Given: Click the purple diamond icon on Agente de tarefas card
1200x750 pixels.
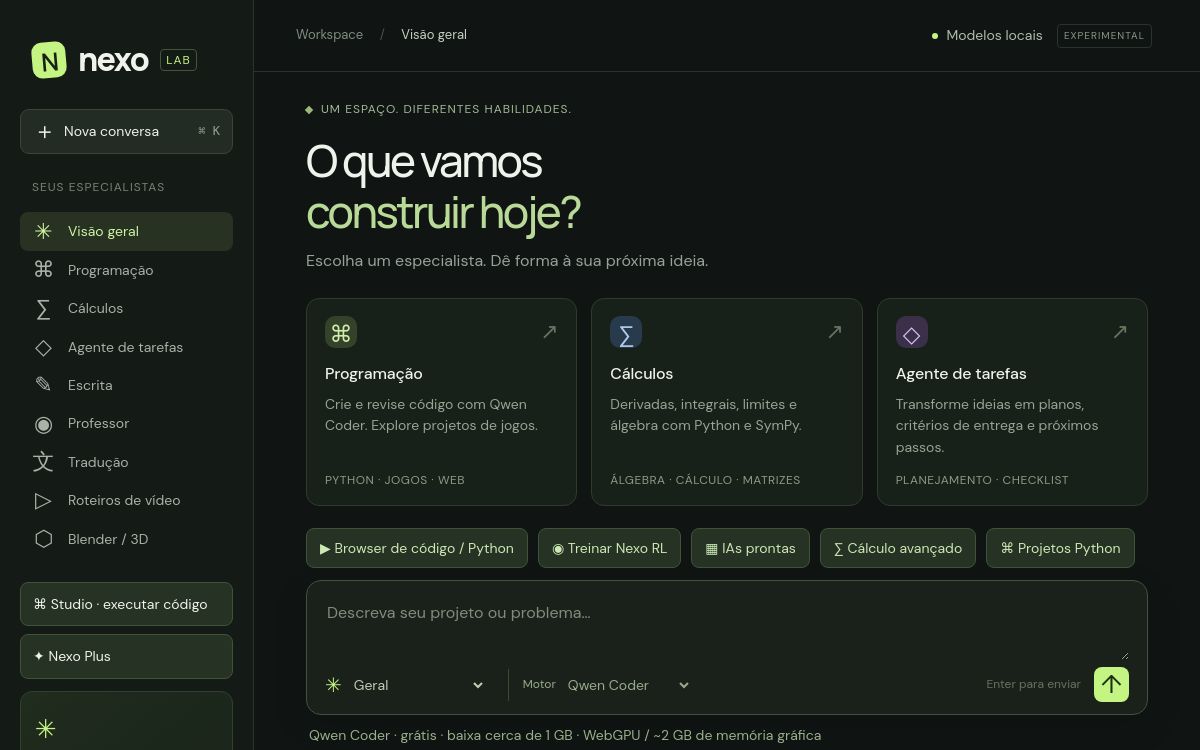Looking at the screenshot, I should (x=912, y=333).
